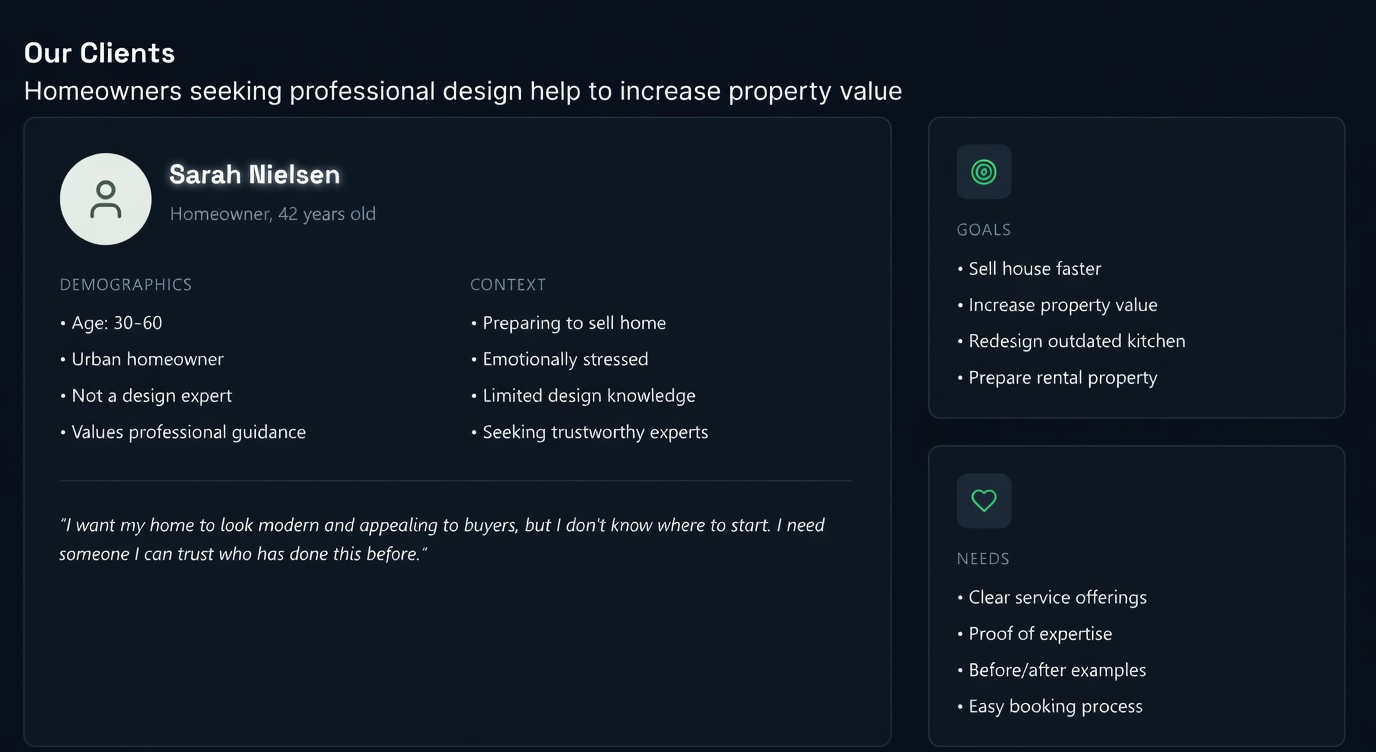Click the Sarah Nielsen name heading
Screen dimensions: 1376x752
(x=254, y=175)
